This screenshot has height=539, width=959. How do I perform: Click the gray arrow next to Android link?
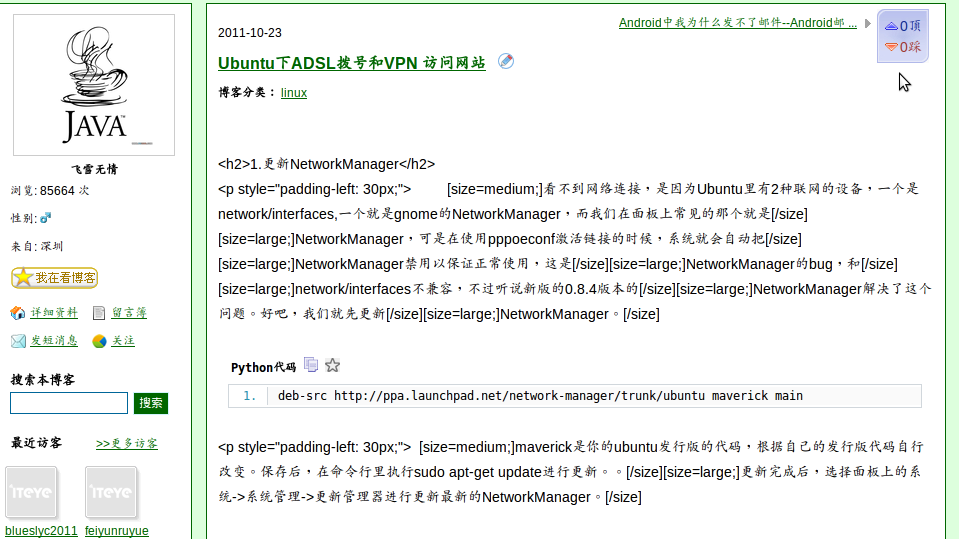pos(867,23)
